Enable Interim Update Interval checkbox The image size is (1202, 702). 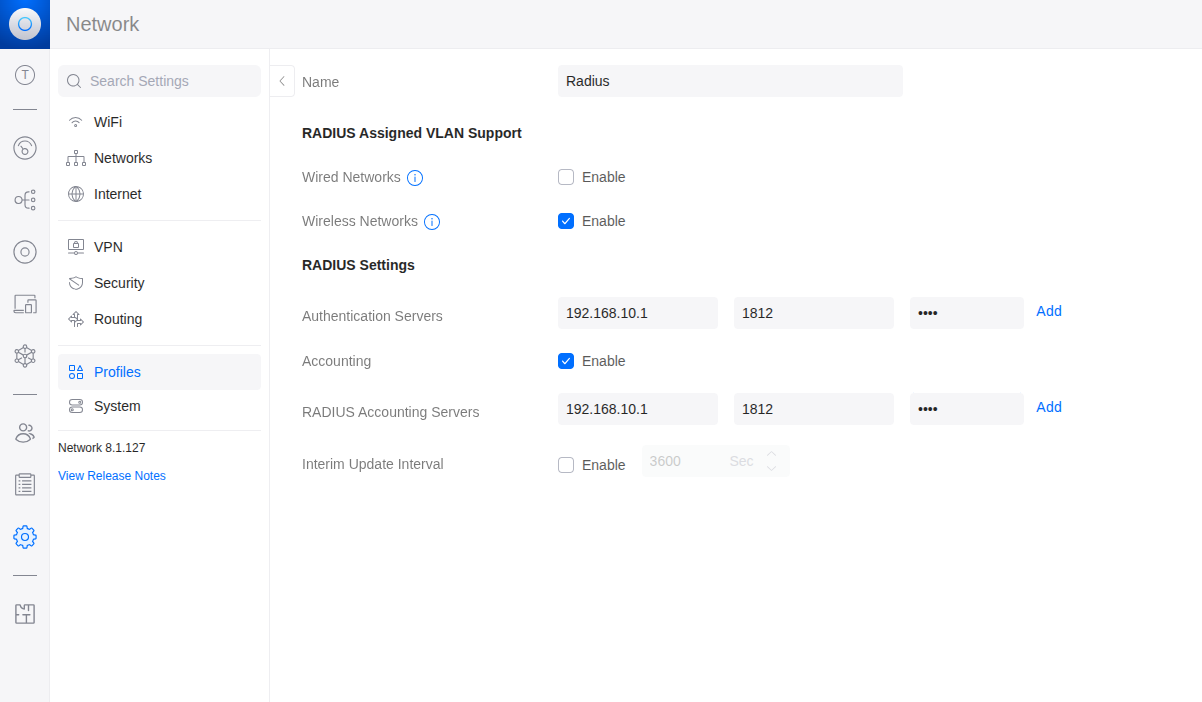point(566,465)
